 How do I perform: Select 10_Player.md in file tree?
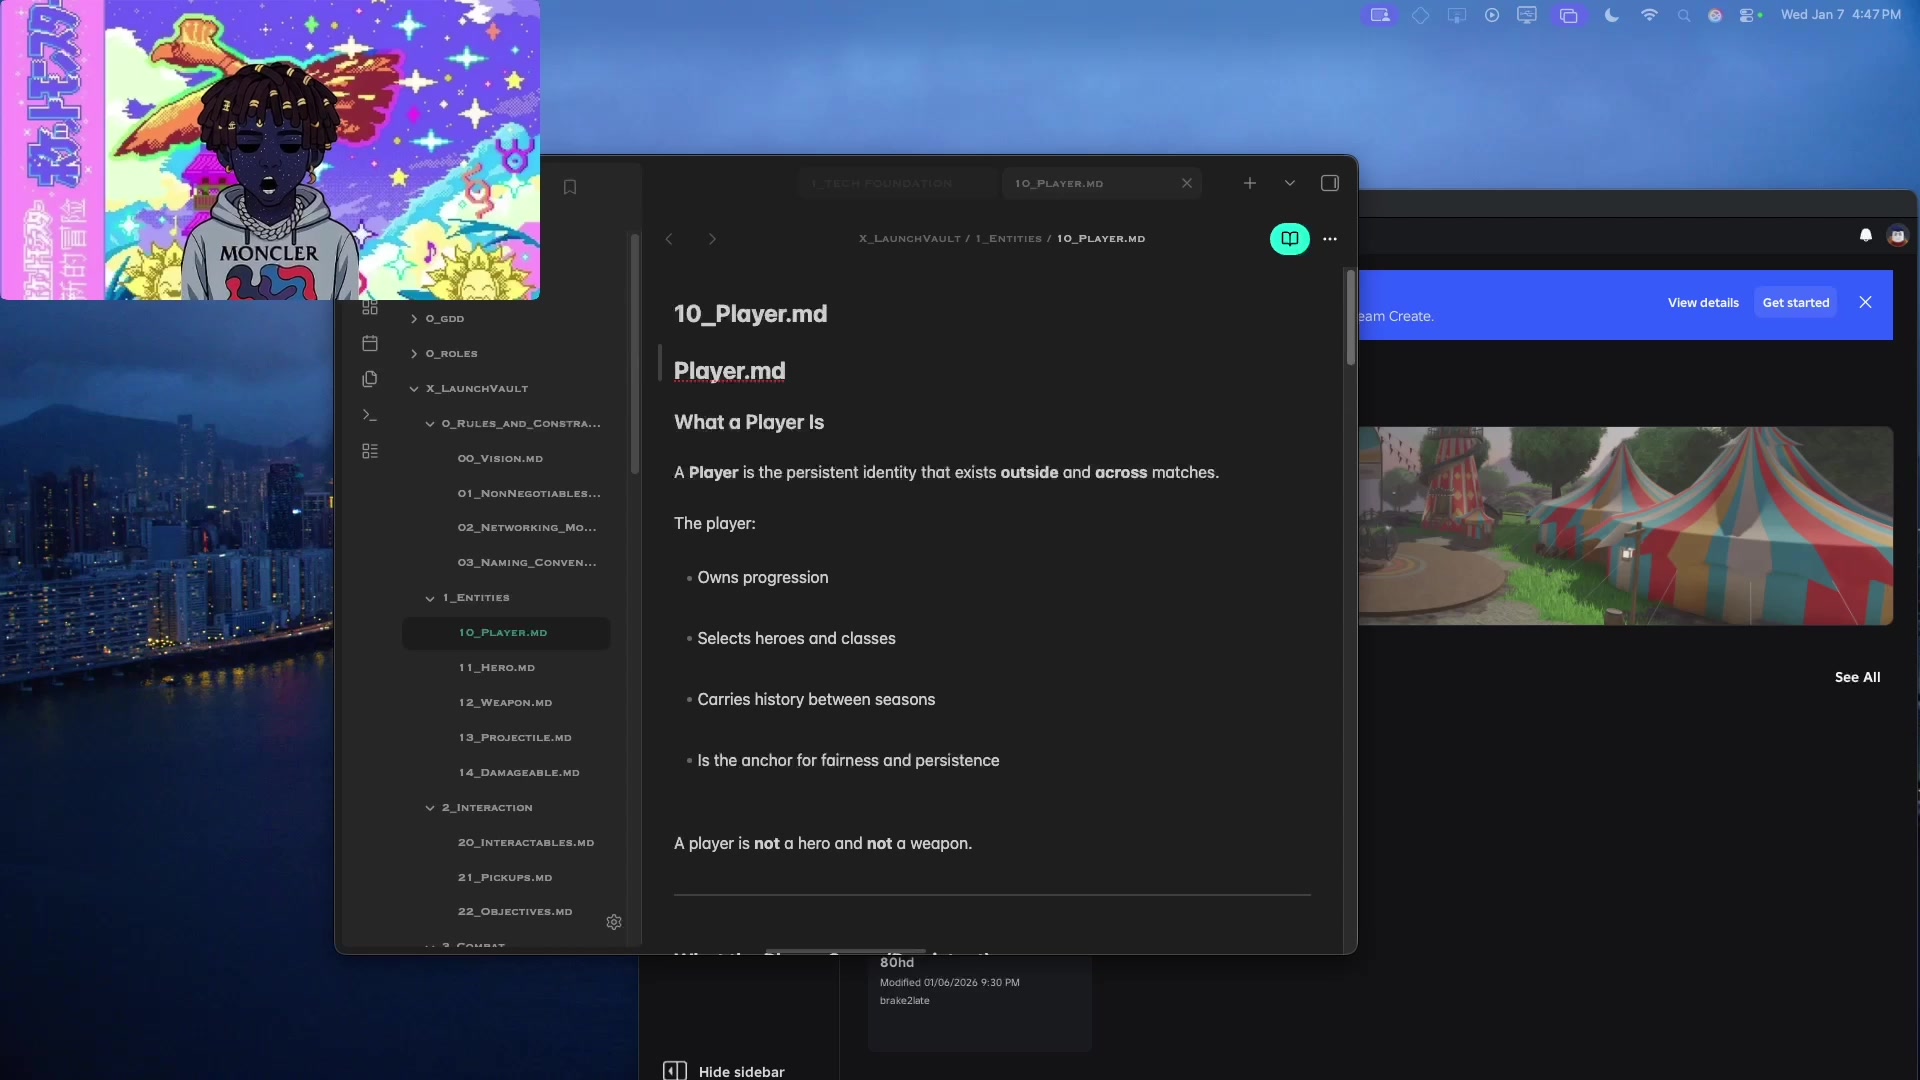point(506,633)
